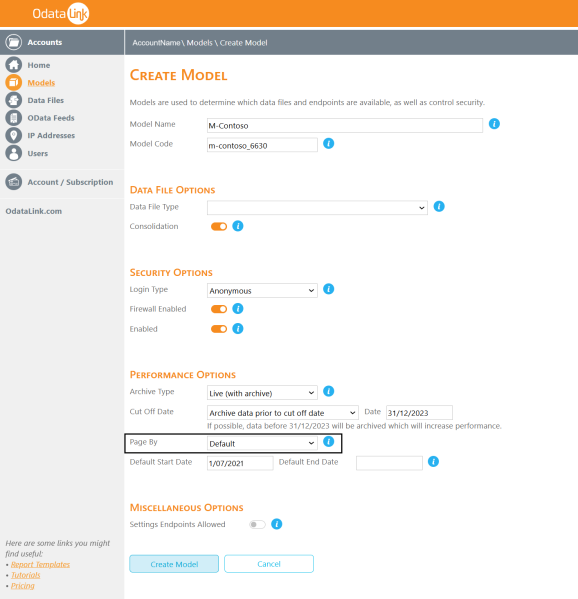Open the Pricing link
This screenshot has width=578, height=599.
coord(23,586)
